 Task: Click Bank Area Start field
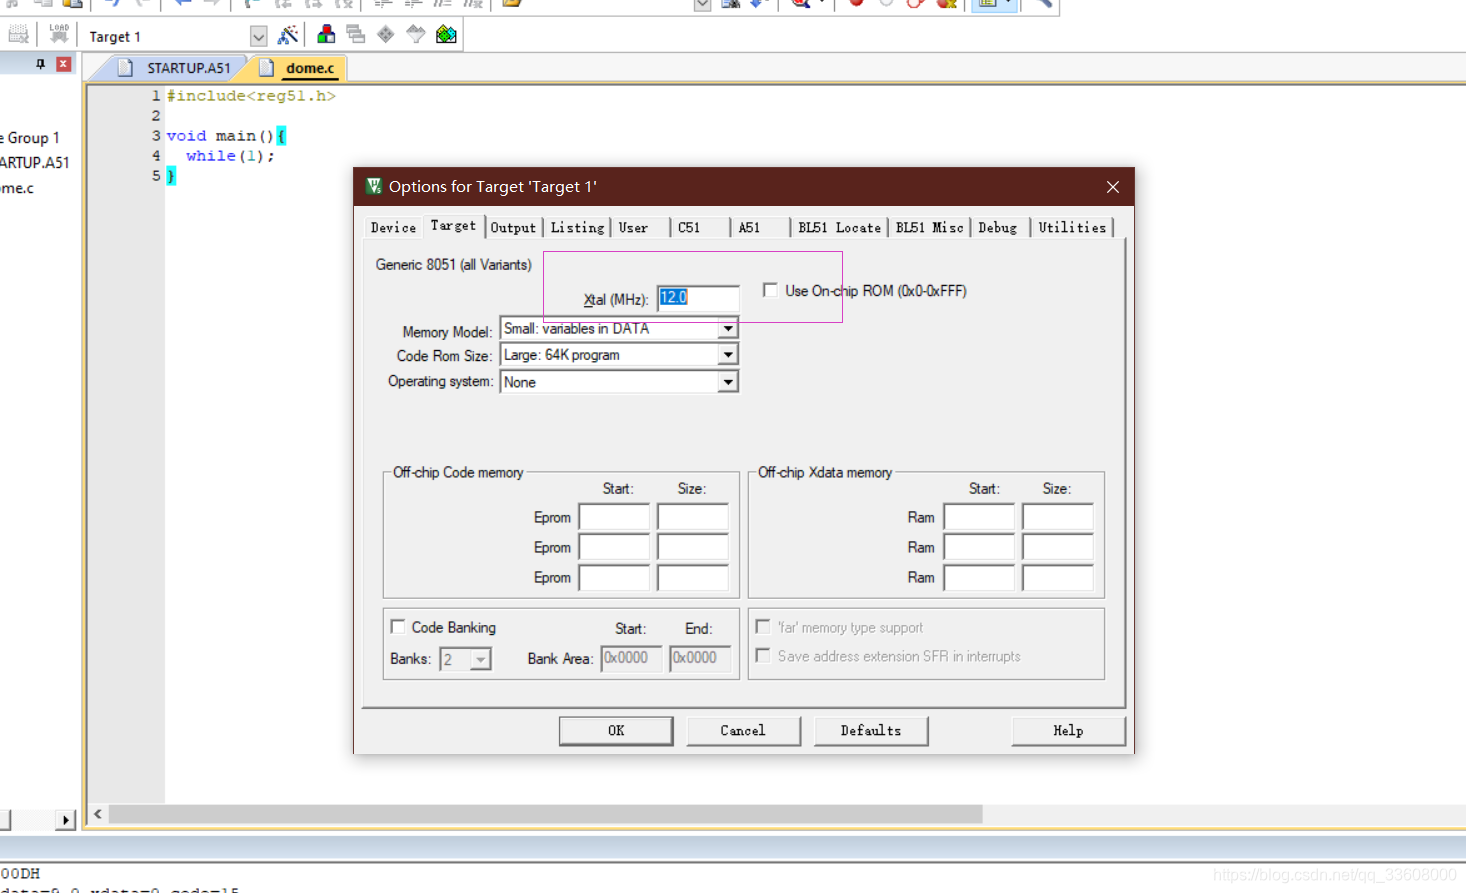[x=631, y=658]
